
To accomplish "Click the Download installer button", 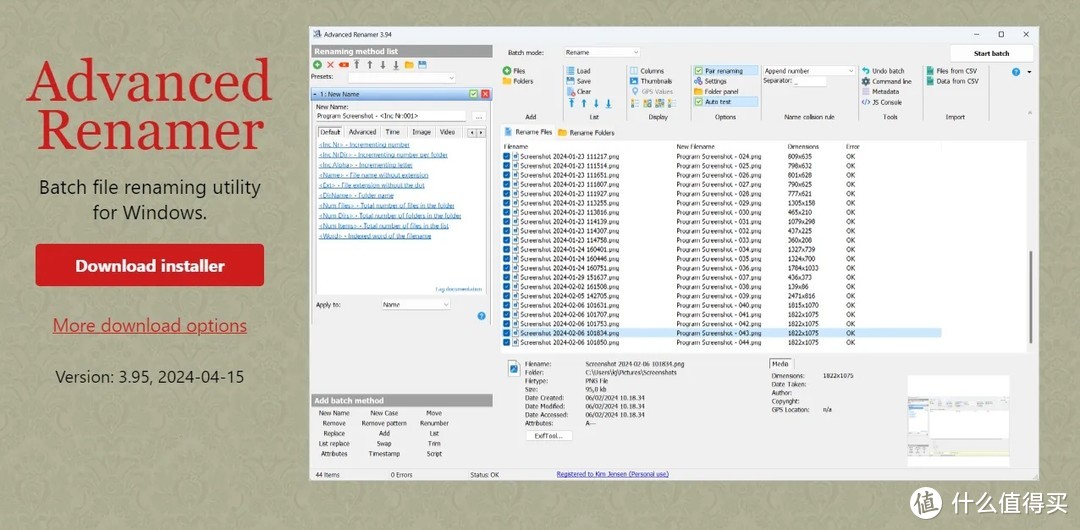I will (149, 265).
